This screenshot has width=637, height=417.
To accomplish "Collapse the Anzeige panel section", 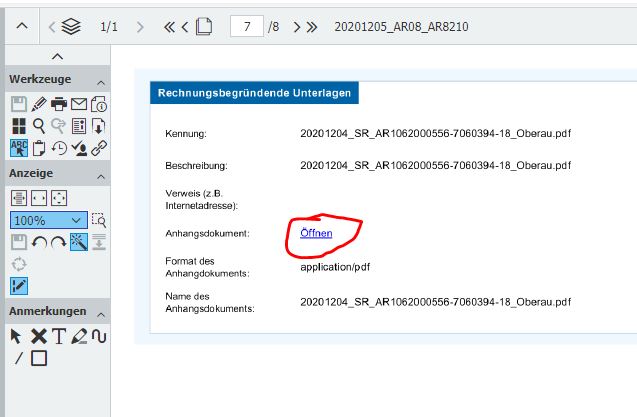I will pos(101,174).
